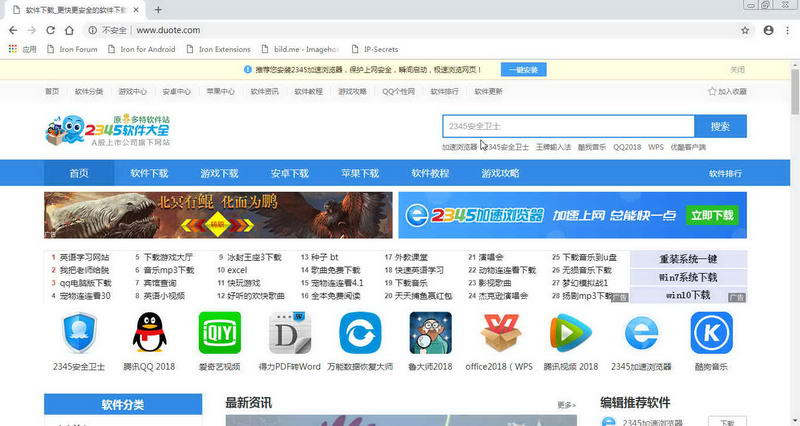Viewport: 800px width, 426px height.
Task: Open the 安卓下载 navigation tab
Action: click(290, 173)
